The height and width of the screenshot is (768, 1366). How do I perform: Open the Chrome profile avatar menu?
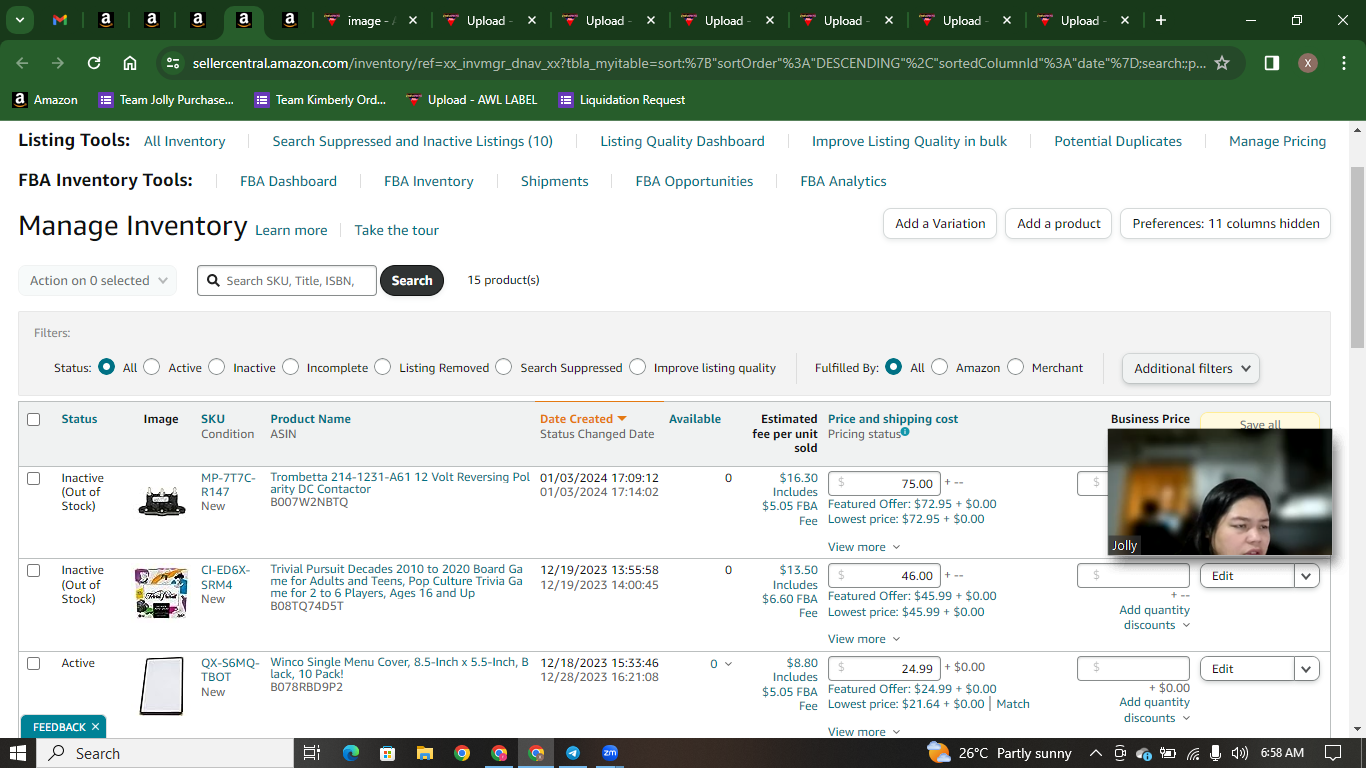pyautogui.click(x=1307, y=63)
